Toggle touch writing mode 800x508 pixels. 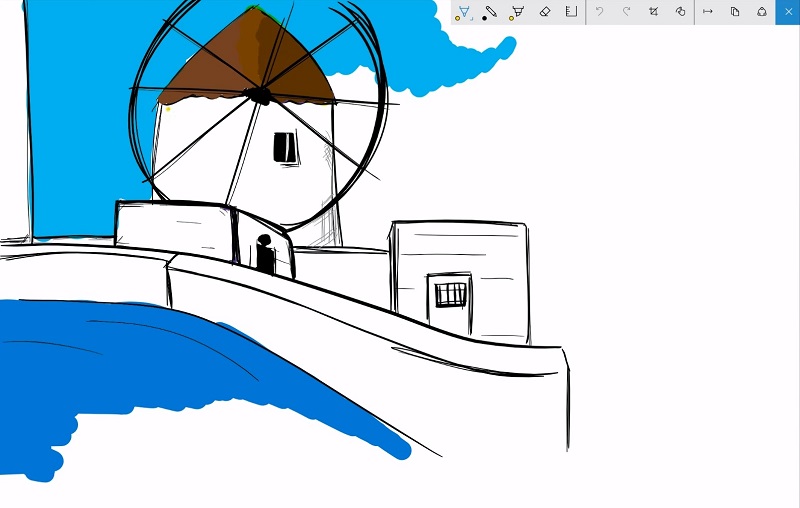pyautogui.click(x=681, y=11)
